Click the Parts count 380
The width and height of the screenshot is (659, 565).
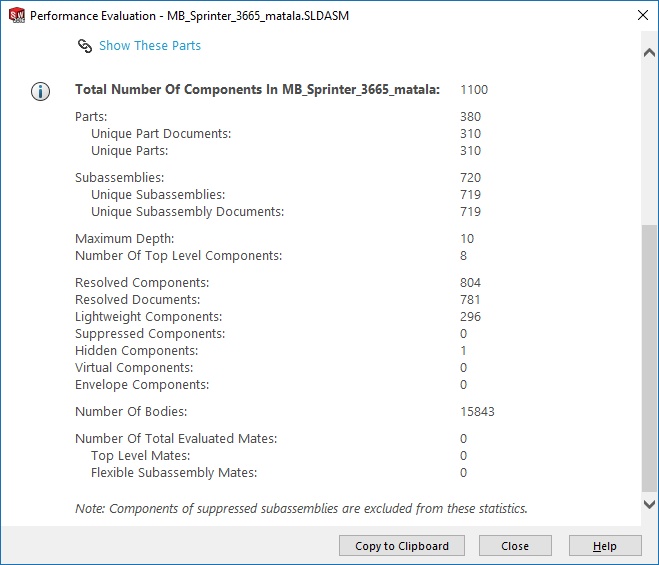click(x=470, y=116)
